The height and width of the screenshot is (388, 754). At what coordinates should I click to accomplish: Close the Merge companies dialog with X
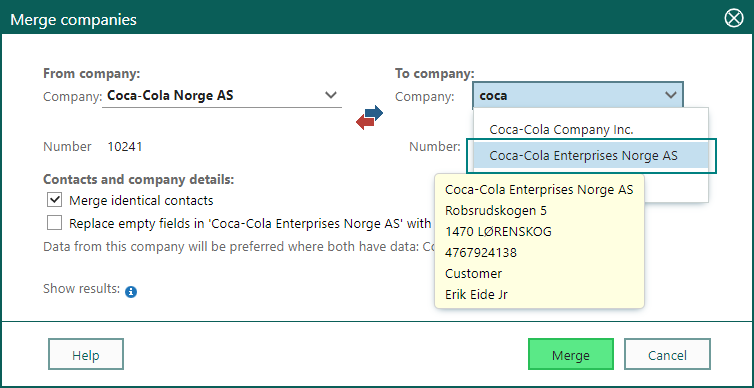click(734, 19)
